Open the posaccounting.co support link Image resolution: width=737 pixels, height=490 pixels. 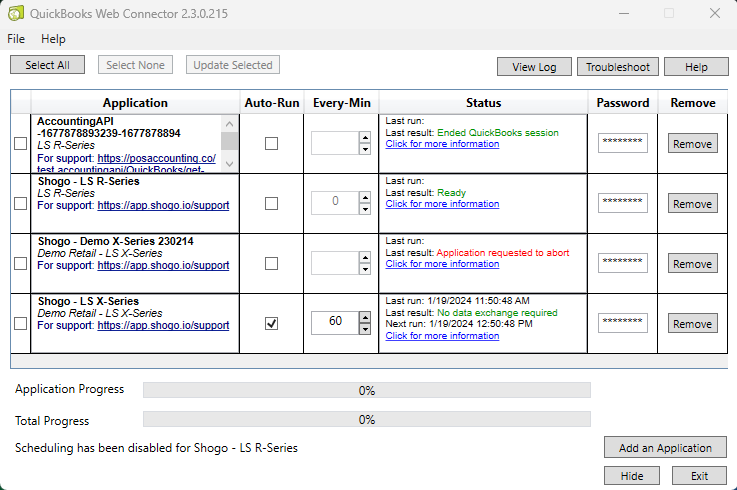tap(157, 158)
